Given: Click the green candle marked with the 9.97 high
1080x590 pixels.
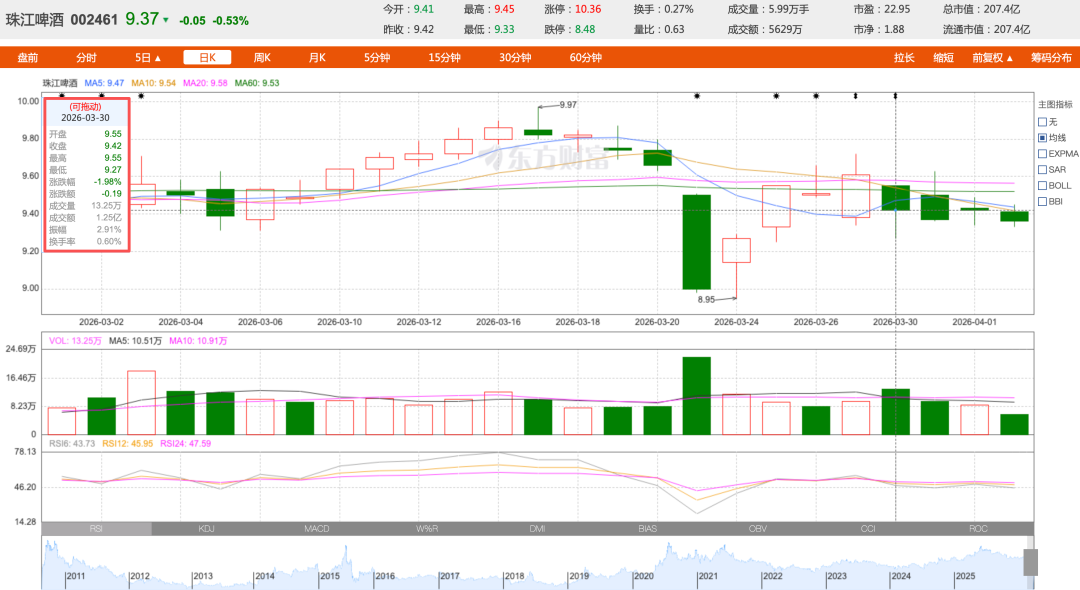Looking at the screenshot, I should (x=538, y=132).
